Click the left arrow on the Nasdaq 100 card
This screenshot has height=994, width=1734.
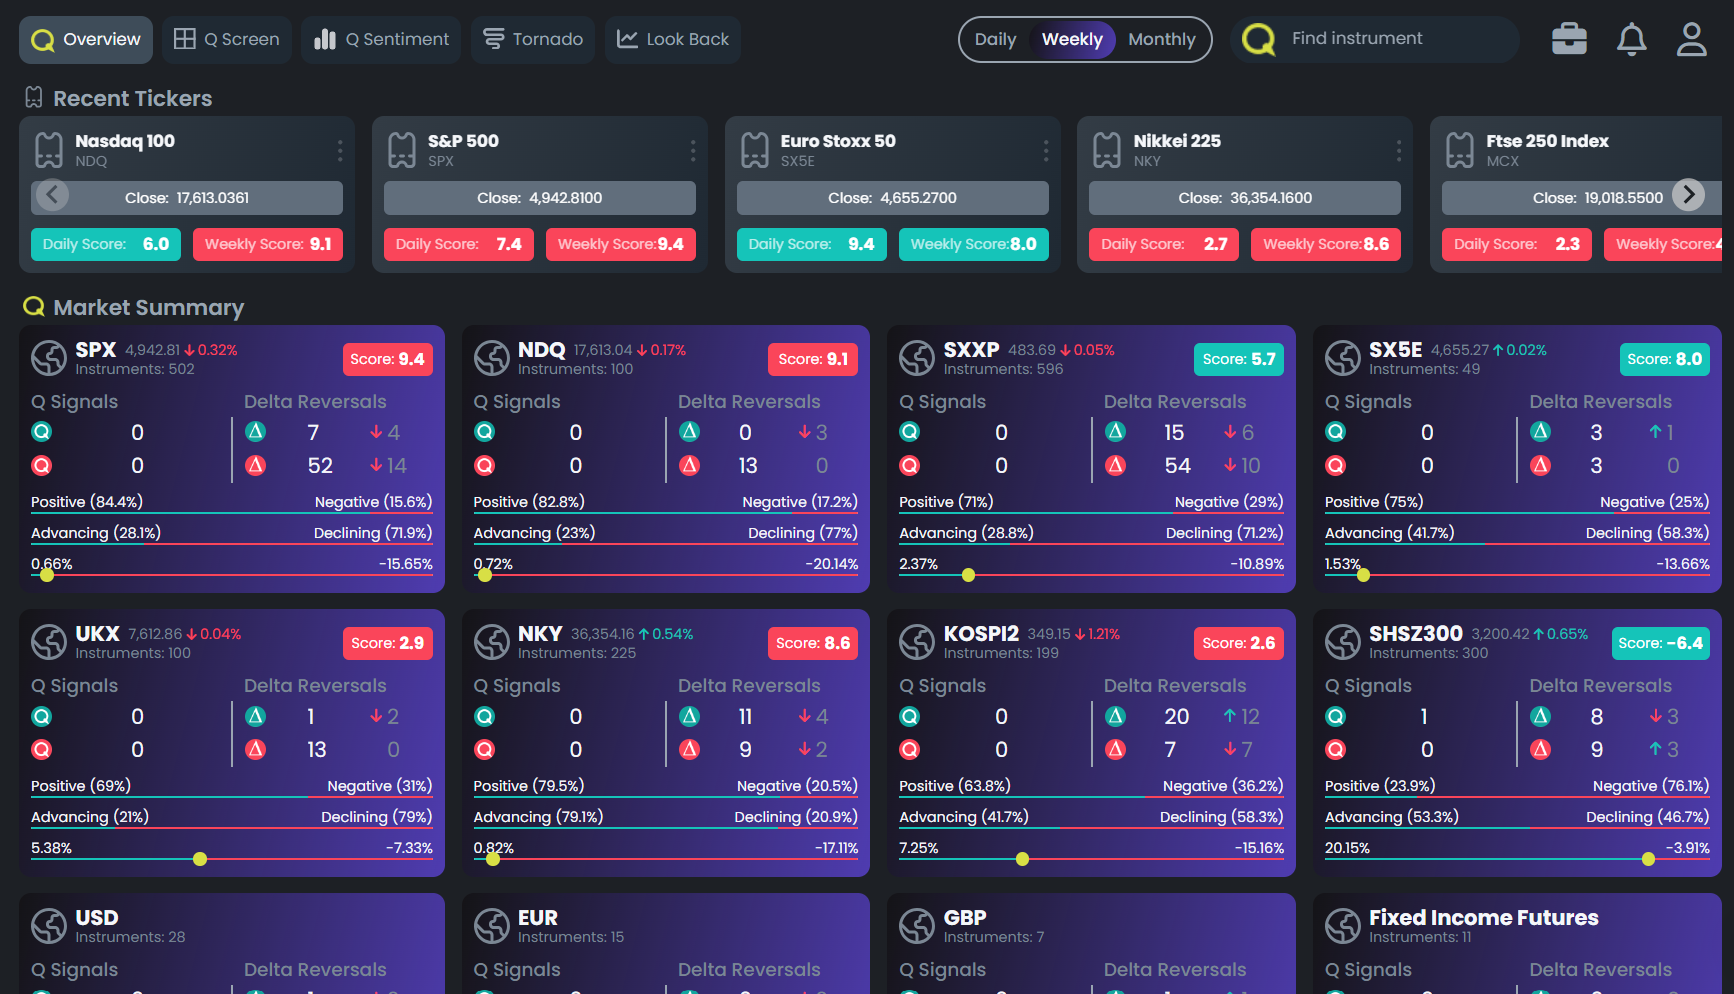click(51, 195)
